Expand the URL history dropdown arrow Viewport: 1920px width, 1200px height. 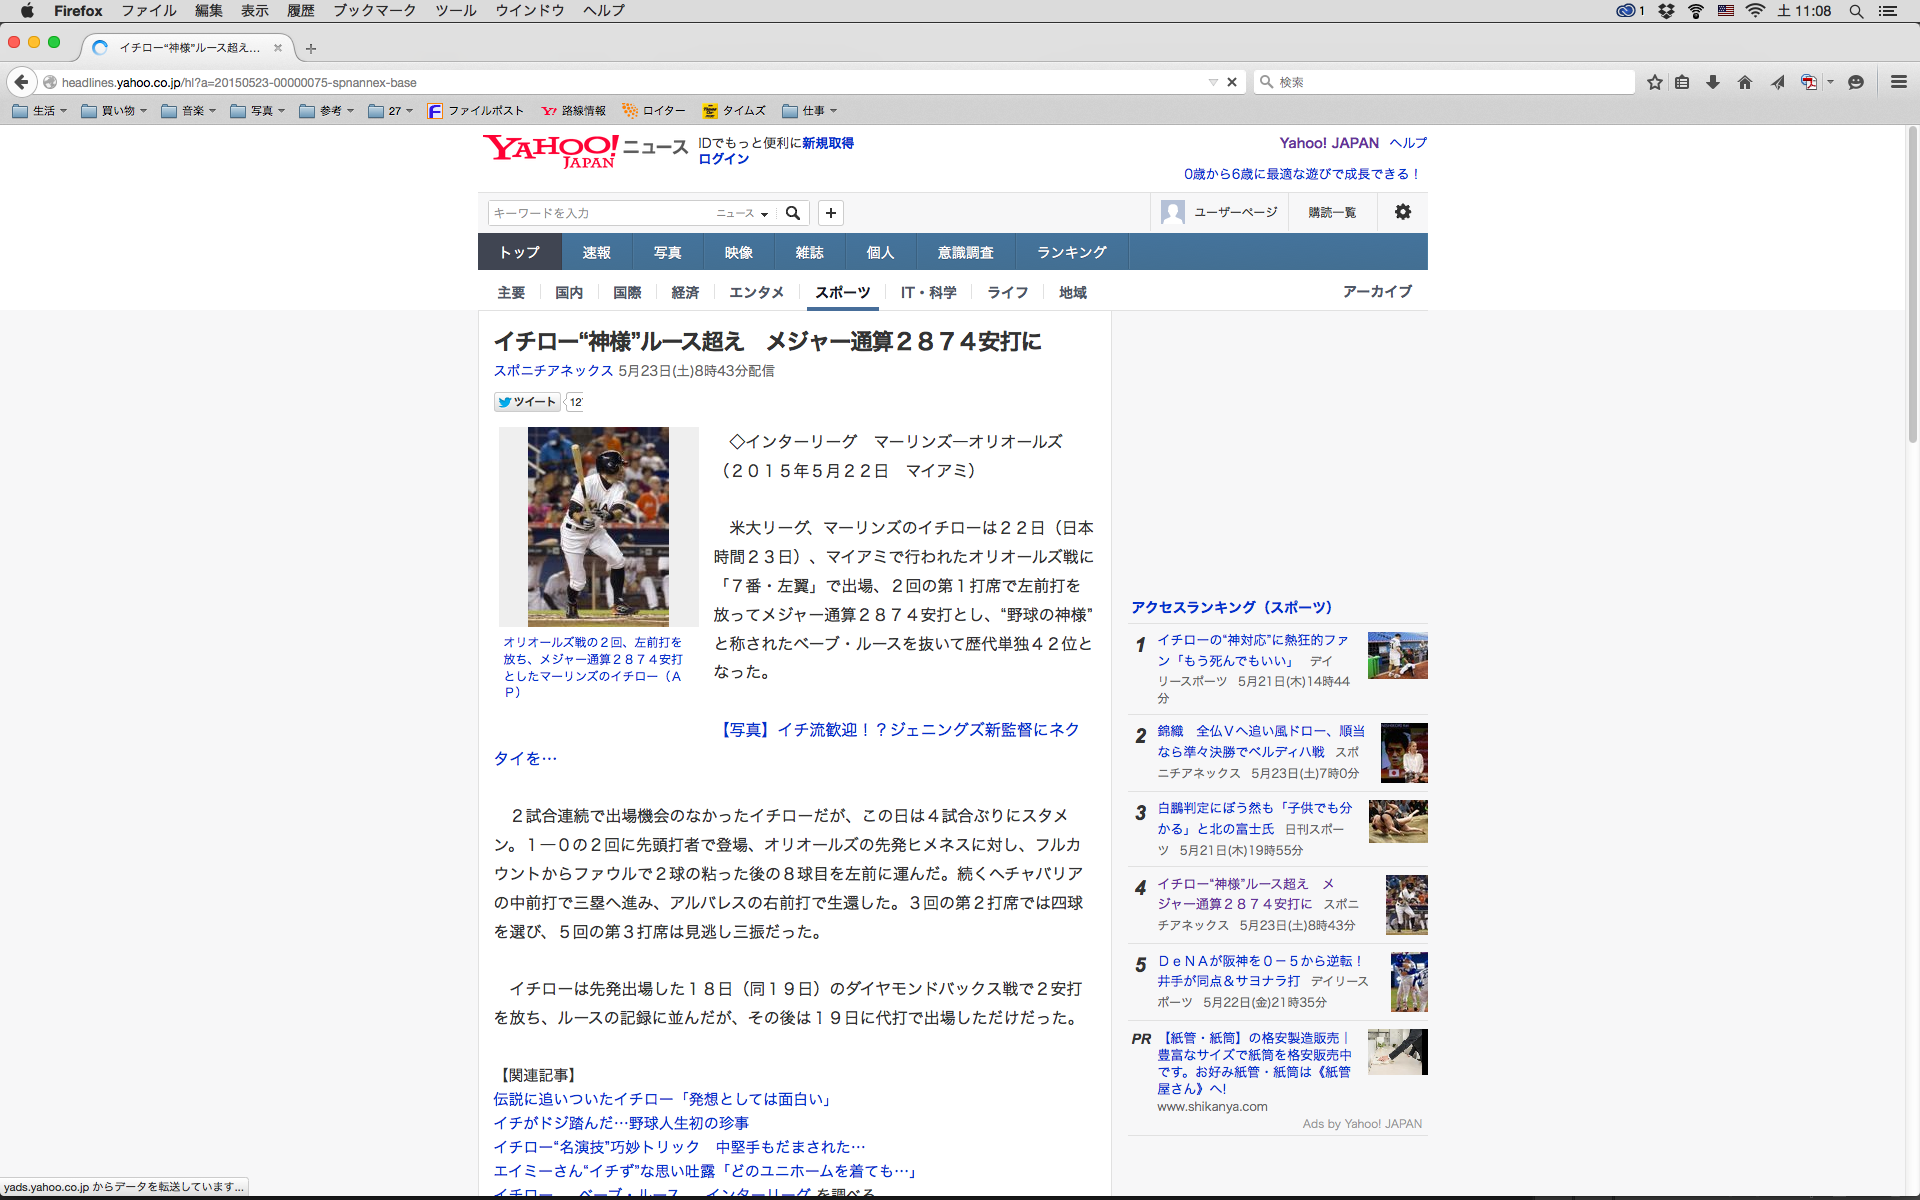click(x=1213, y=82)
